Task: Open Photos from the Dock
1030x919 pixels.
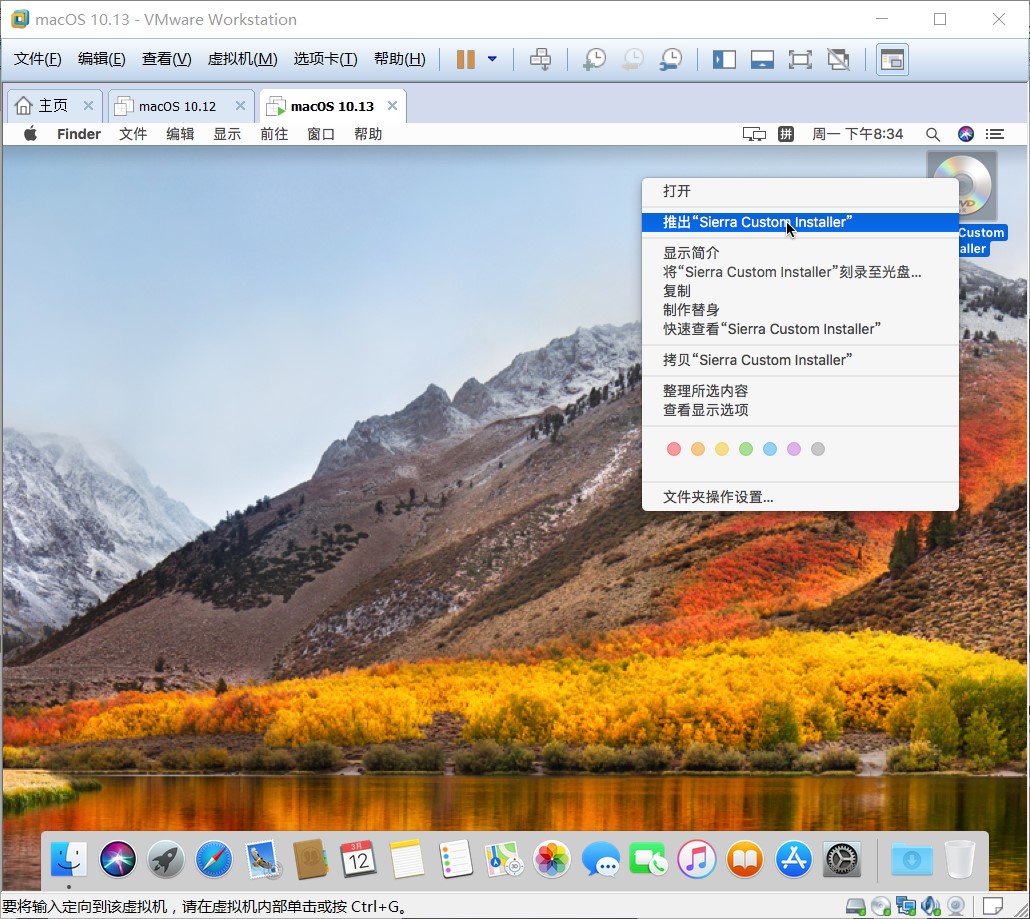Action: tap(552, 859)
